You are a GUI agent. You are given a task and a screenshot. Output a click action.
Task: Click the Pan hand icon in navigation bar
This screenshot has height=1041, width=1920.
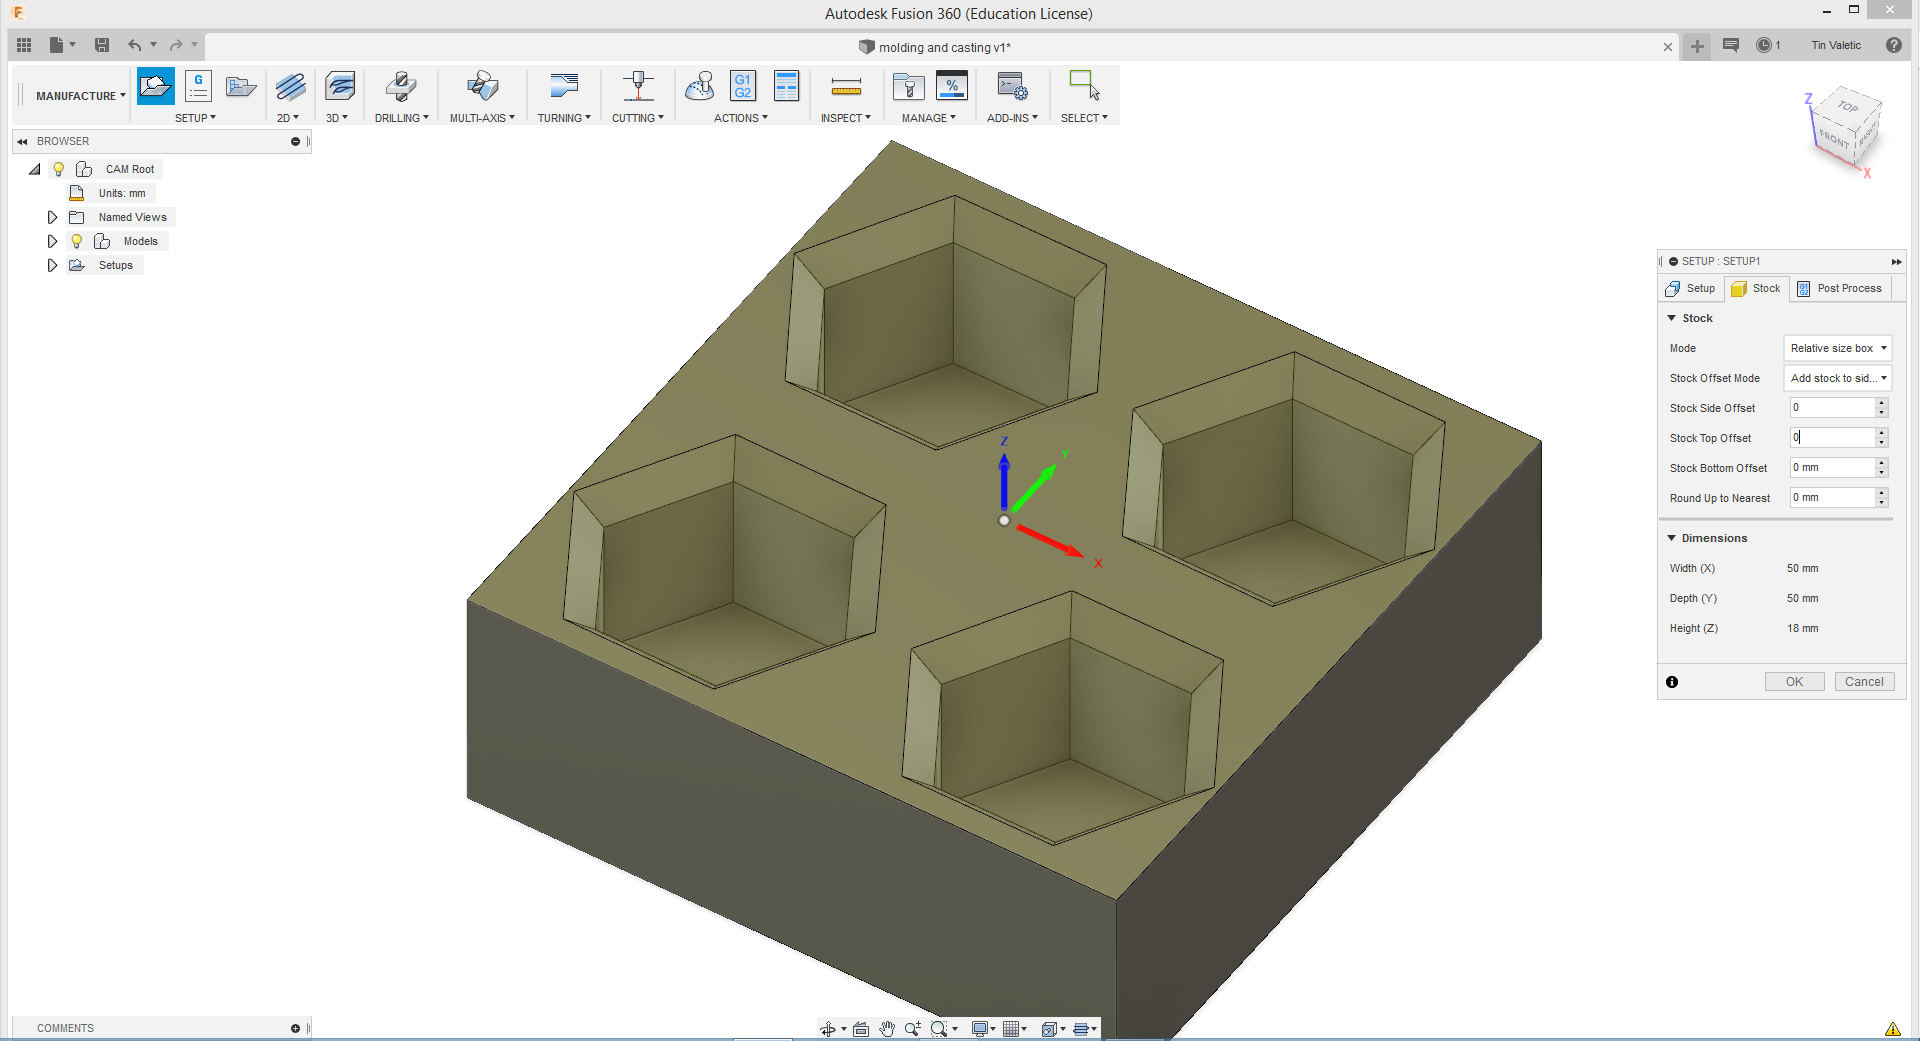tap(887, 1029)
